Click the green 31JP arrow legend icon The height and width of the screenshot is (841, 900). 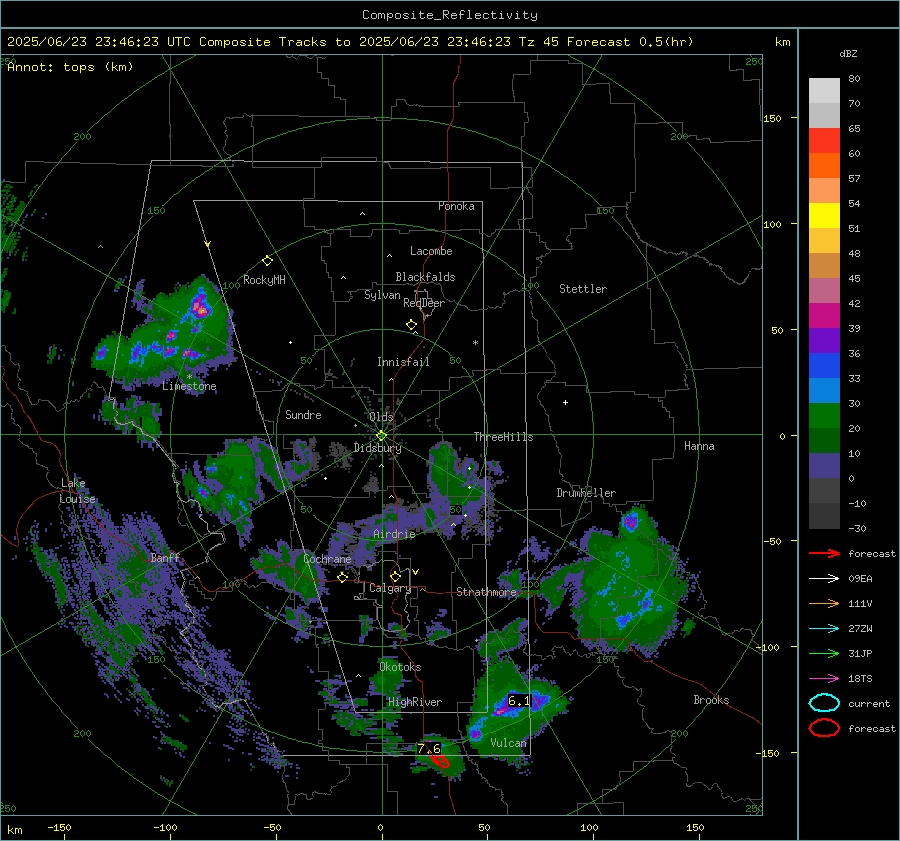point(824,653)
